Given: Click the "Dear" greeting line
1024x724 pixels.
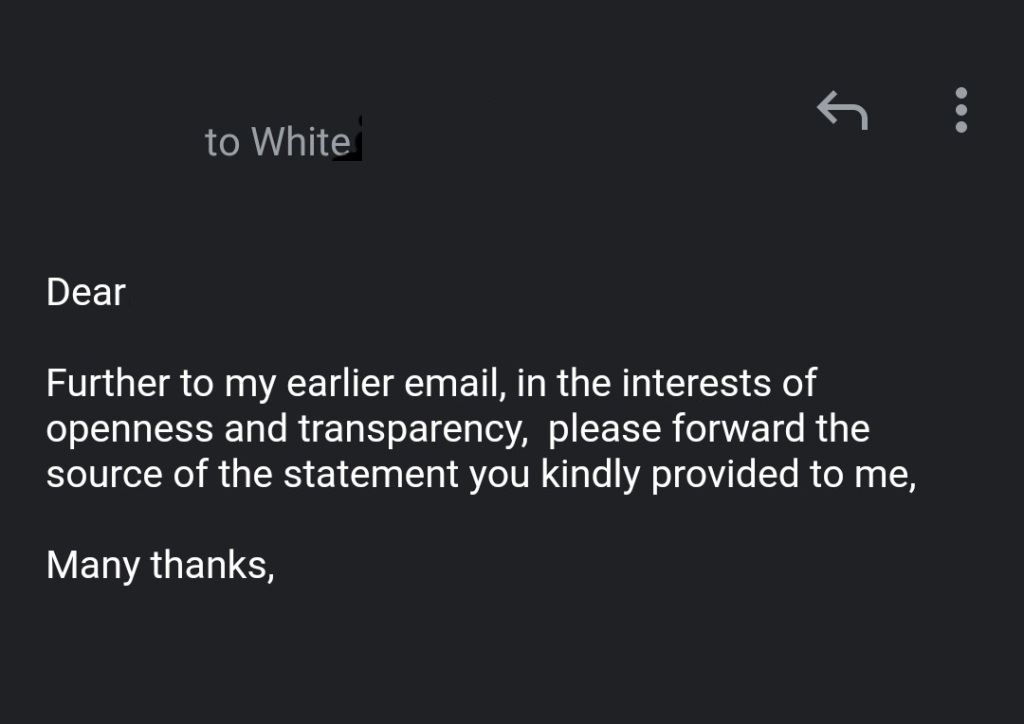Looking at the screenshot, I should [86, 292].
